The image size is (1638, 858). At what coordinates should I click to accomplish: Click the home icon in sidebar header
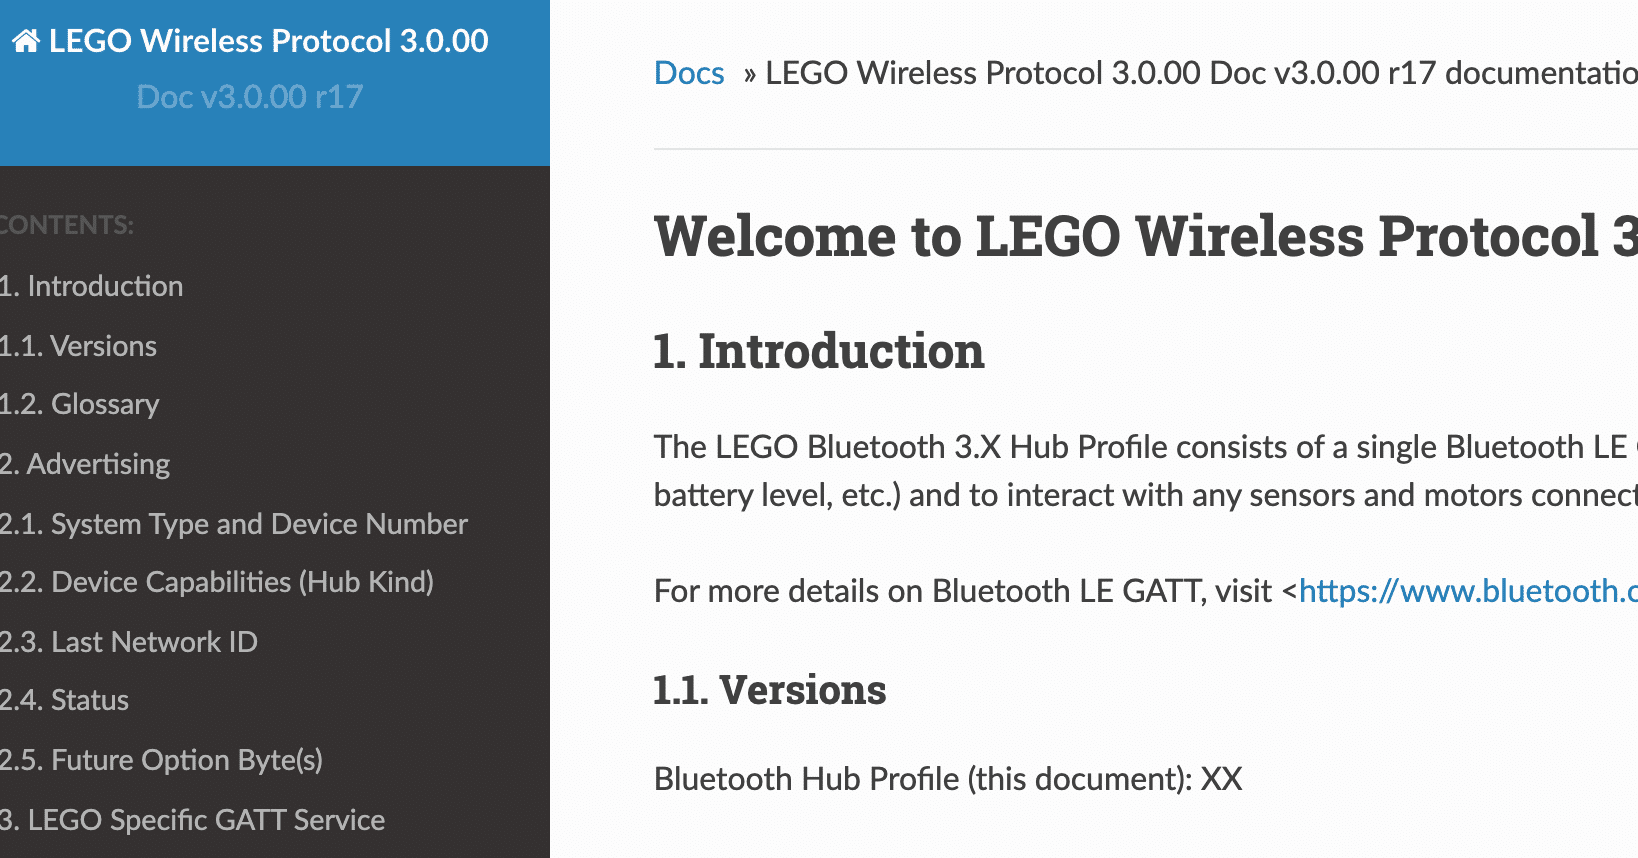click(x=26, y=41)
